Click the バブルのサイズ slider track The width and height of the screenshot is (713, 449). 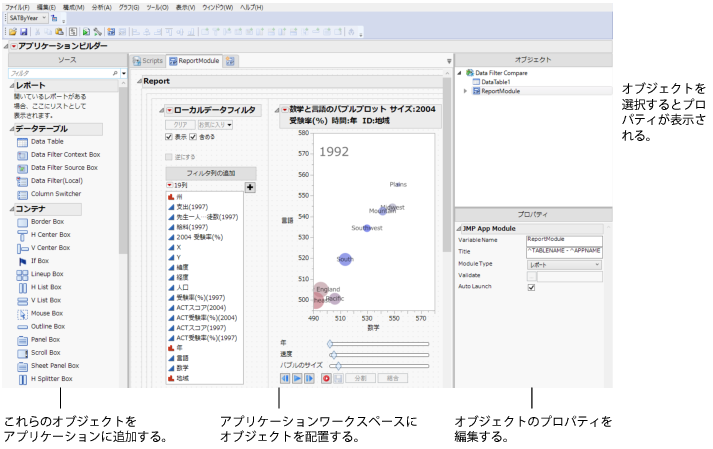(x=378, y=366)
